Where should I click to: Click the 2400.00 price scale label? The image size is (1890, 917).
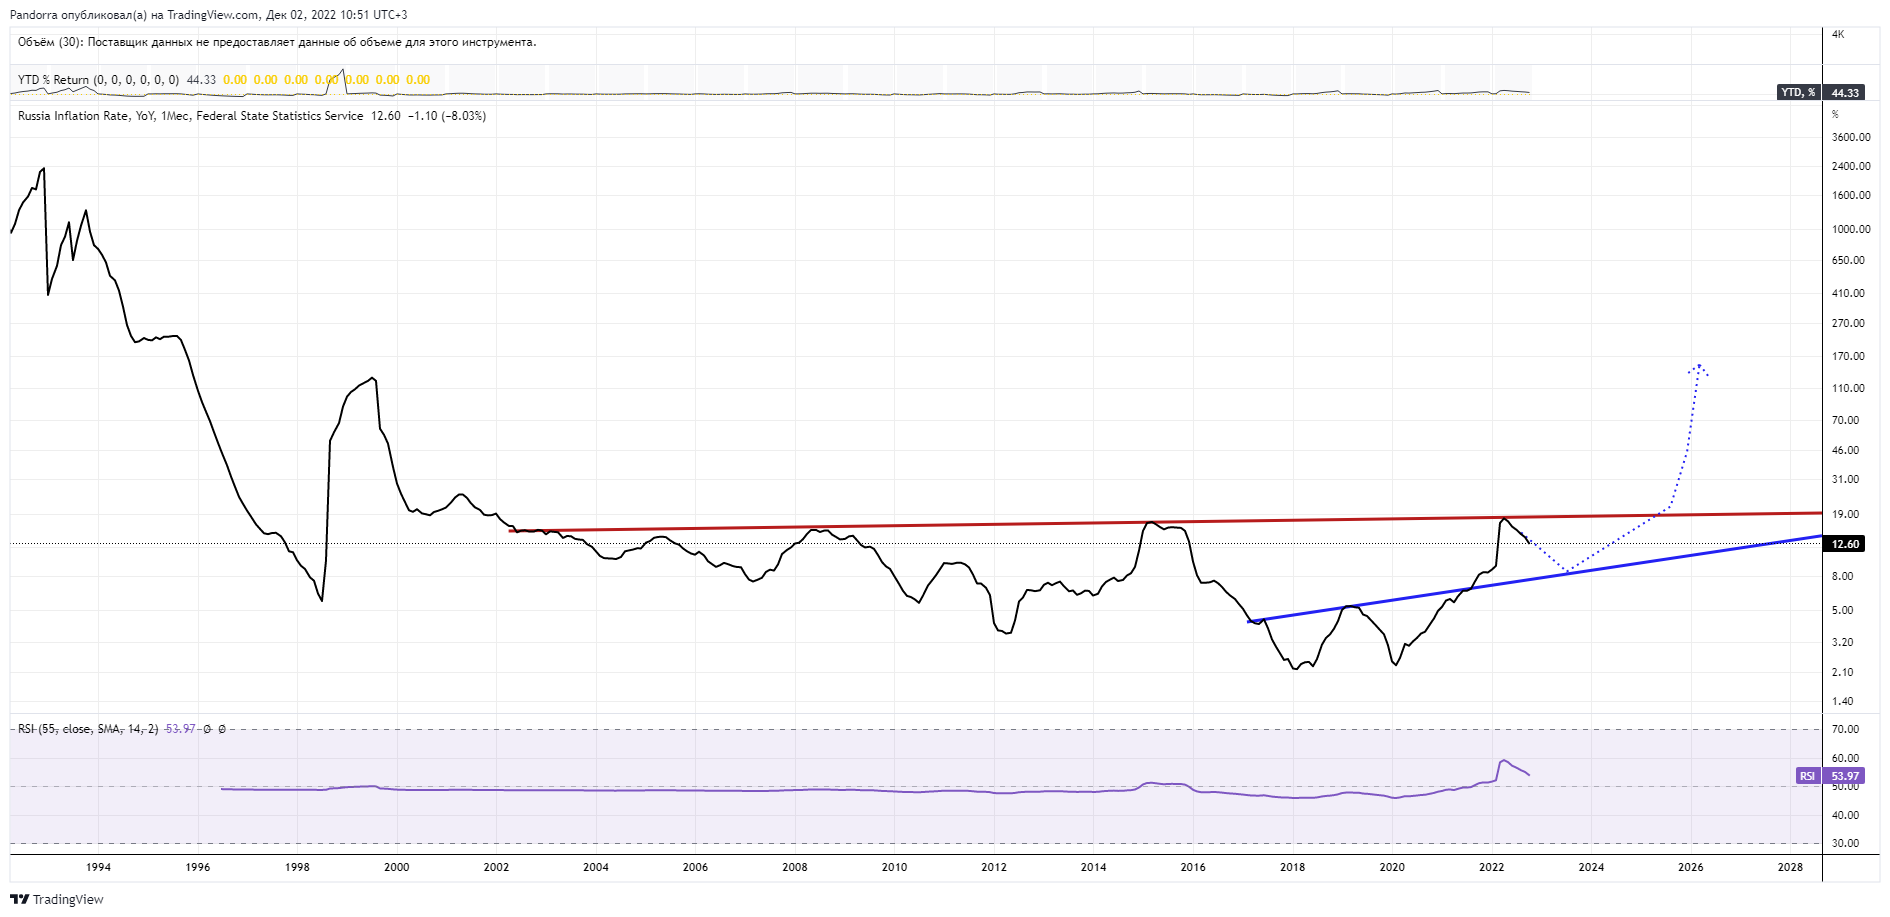[x=1851, y=166]
